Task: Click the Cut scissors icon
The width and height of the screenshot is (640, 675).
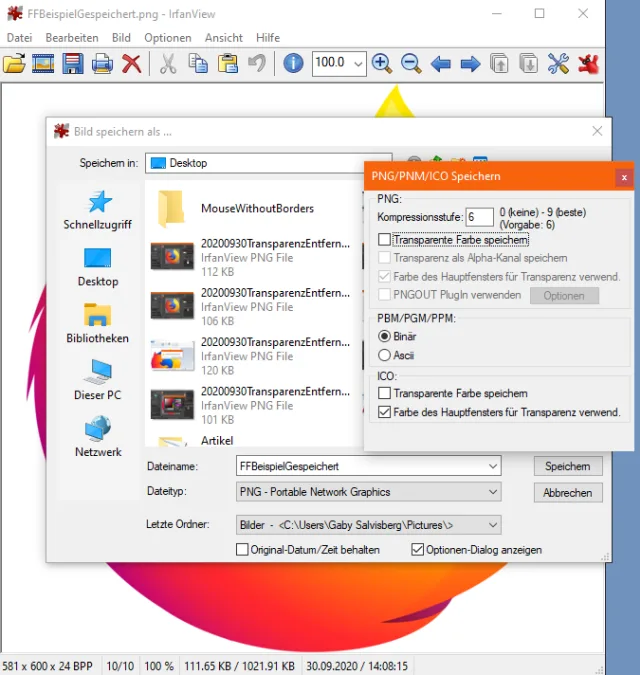Action: coord(168,64)
